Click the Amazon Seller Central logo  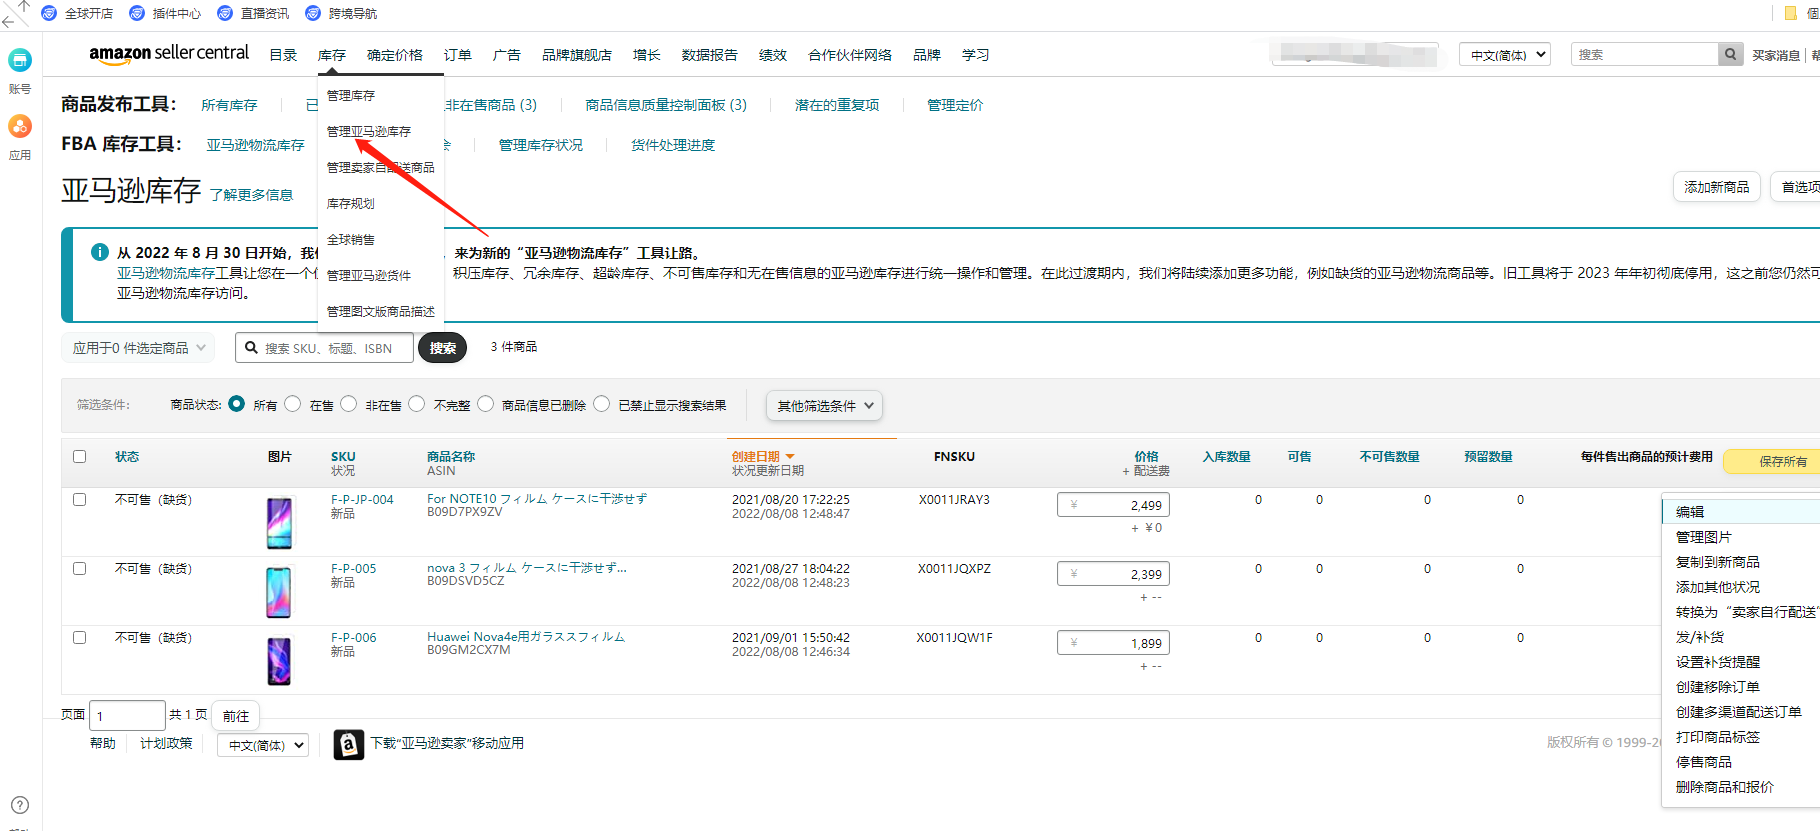click(169, 54)
